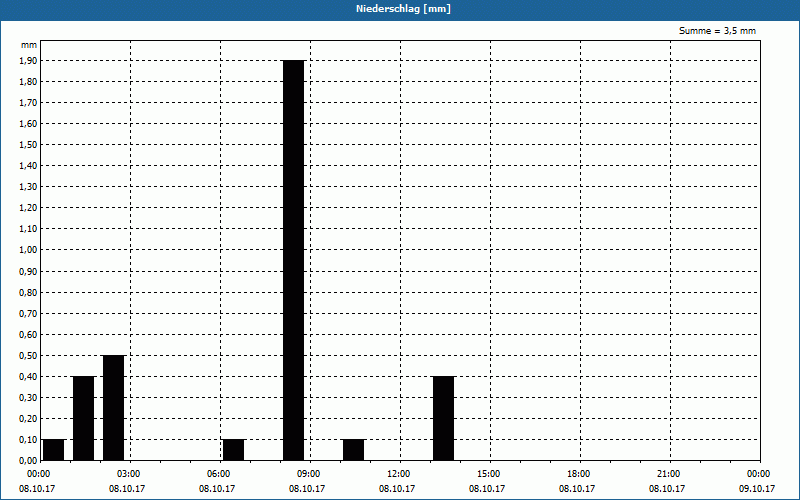Select the 0,10 mm bar starting at 00:00

coord(54,449)
